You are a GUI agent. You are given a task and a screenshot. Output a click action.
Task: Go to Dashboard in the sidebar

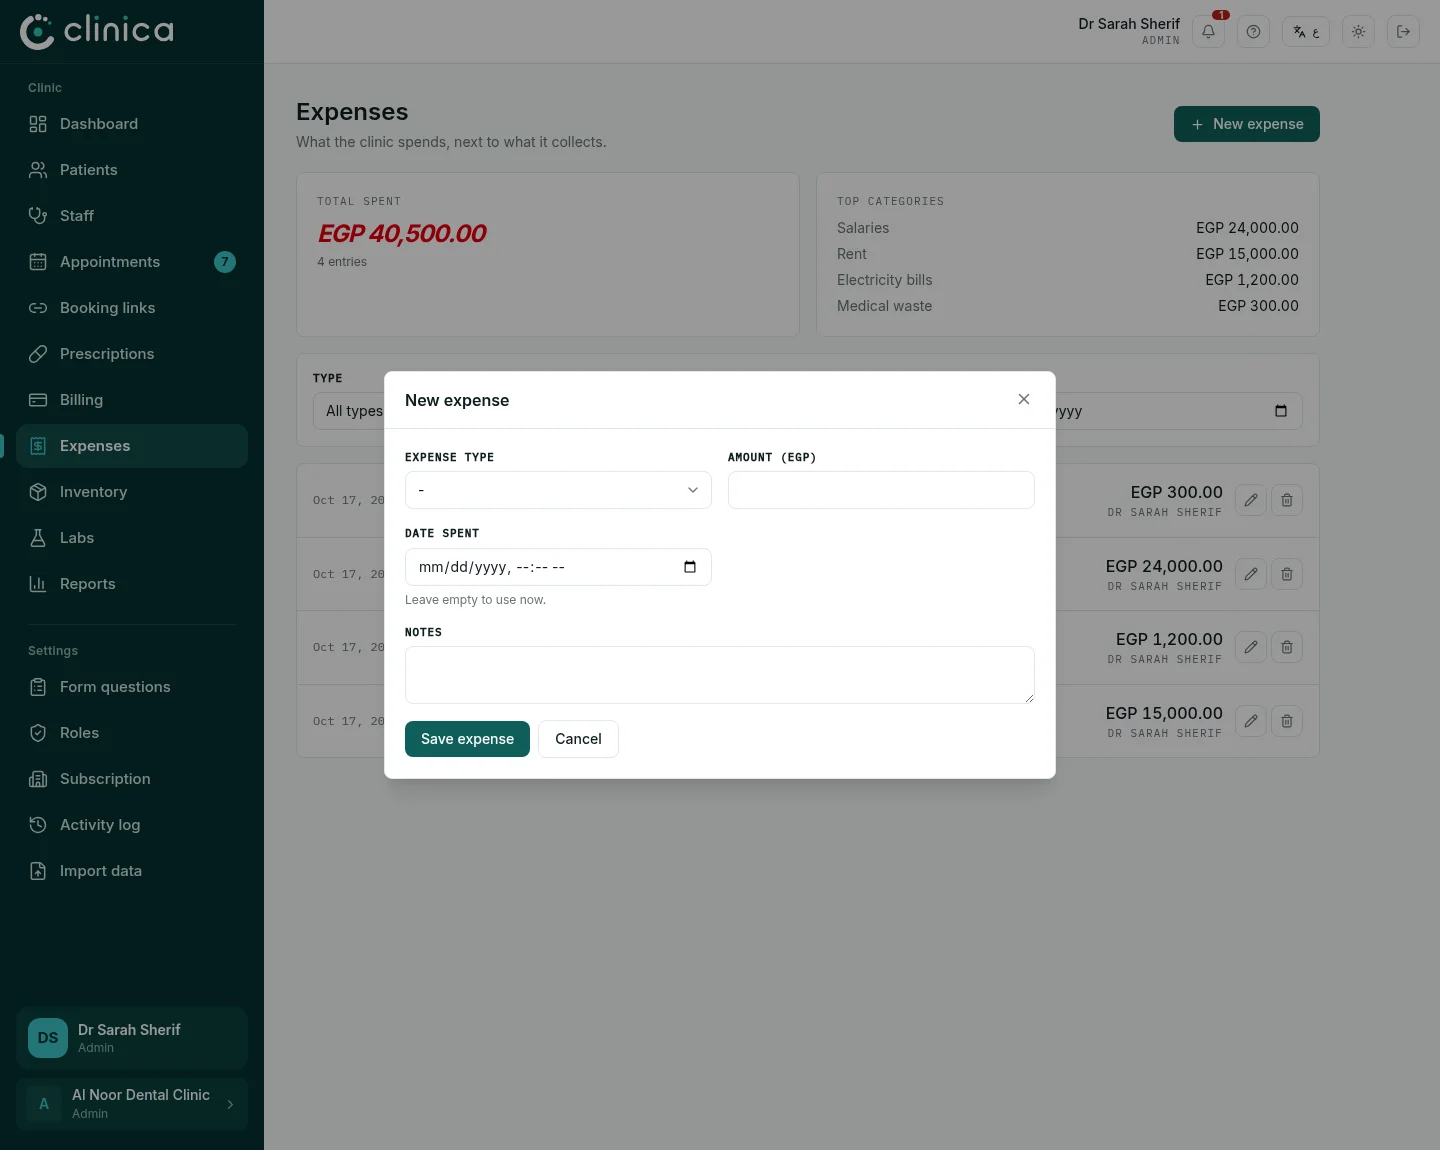pos(132,124)
